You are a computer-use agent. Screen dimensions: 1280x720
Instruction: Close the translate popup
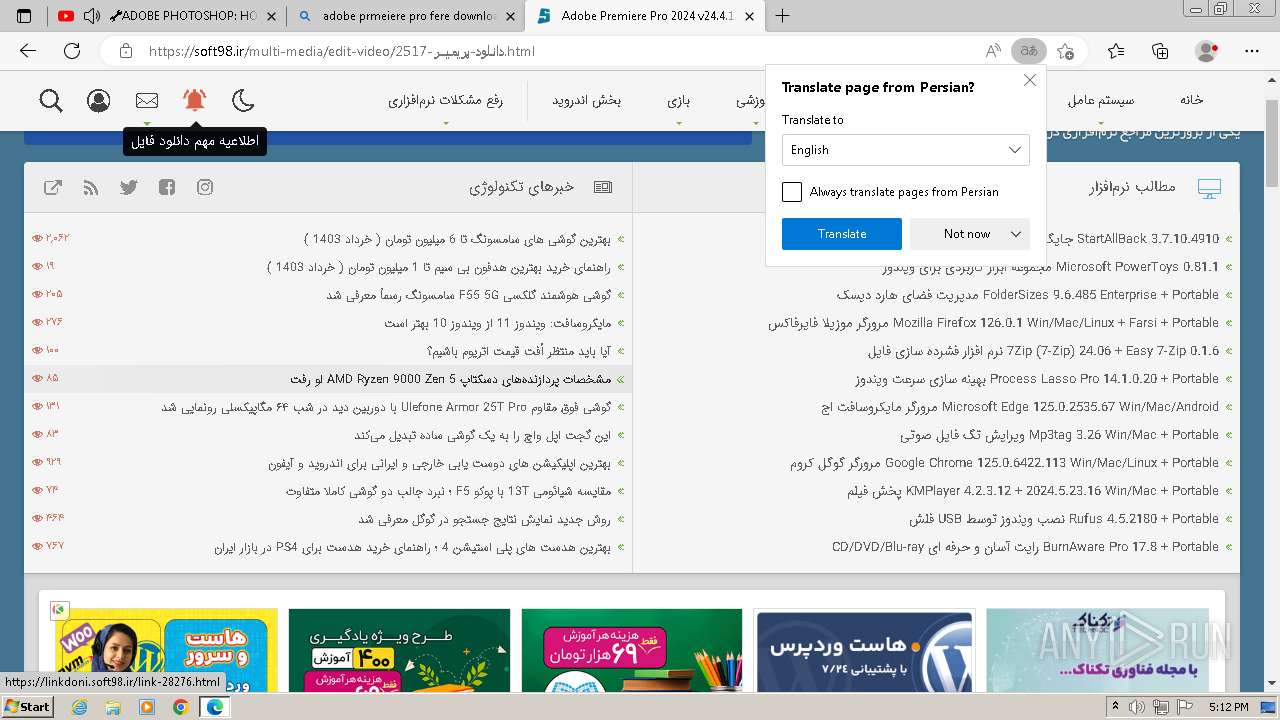pyautogui.click(x=1030, y=80)
